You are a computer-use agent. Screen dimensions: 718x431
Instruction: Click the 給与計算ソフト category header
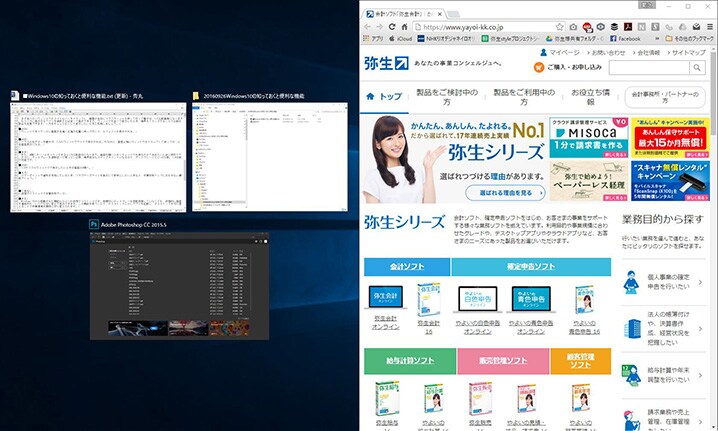point(410,361)
